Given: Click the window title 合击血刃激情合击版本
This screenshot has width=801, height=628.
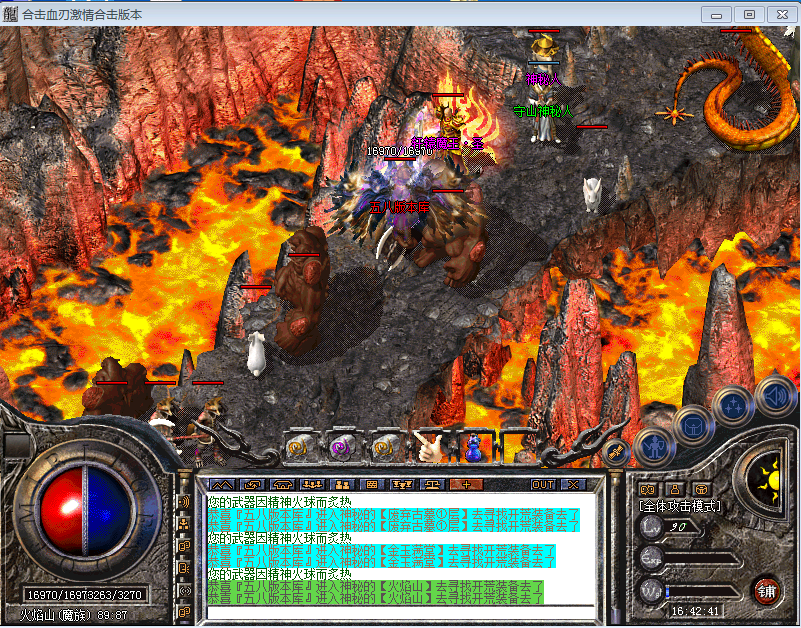Looking at the screenshot, I should 82,14.
